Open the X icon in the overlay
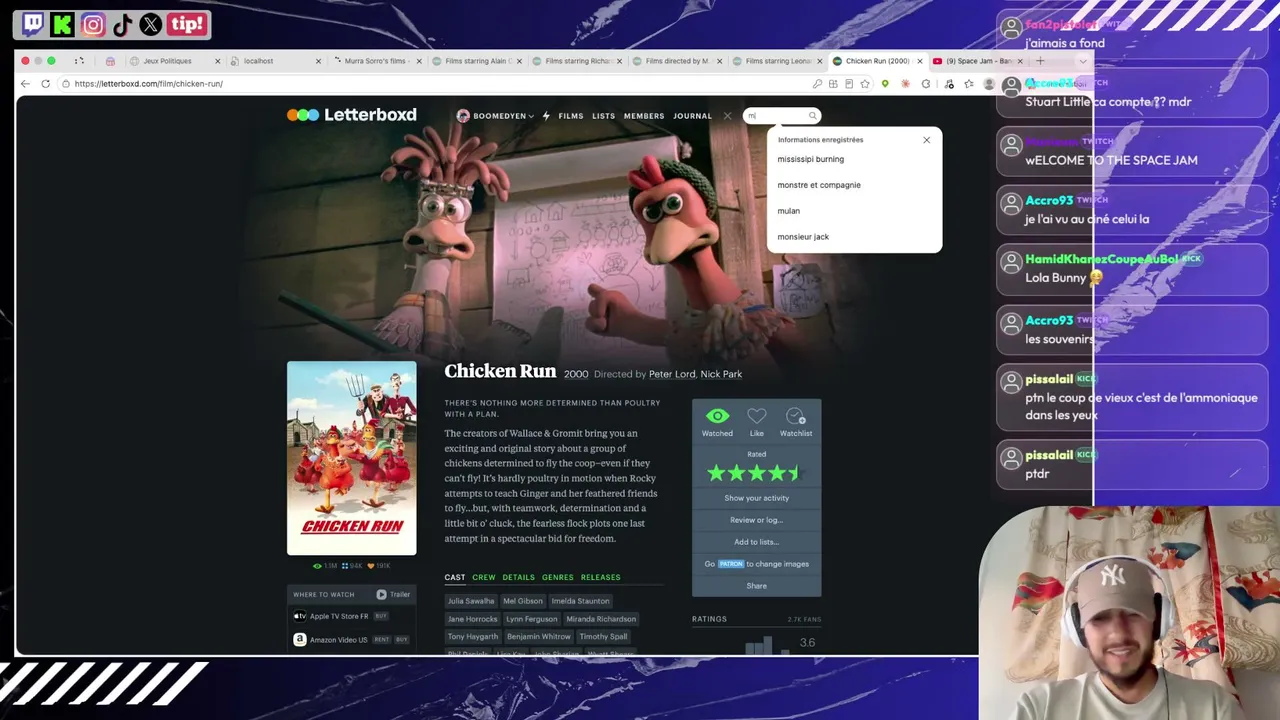 [x=151, y=25]
